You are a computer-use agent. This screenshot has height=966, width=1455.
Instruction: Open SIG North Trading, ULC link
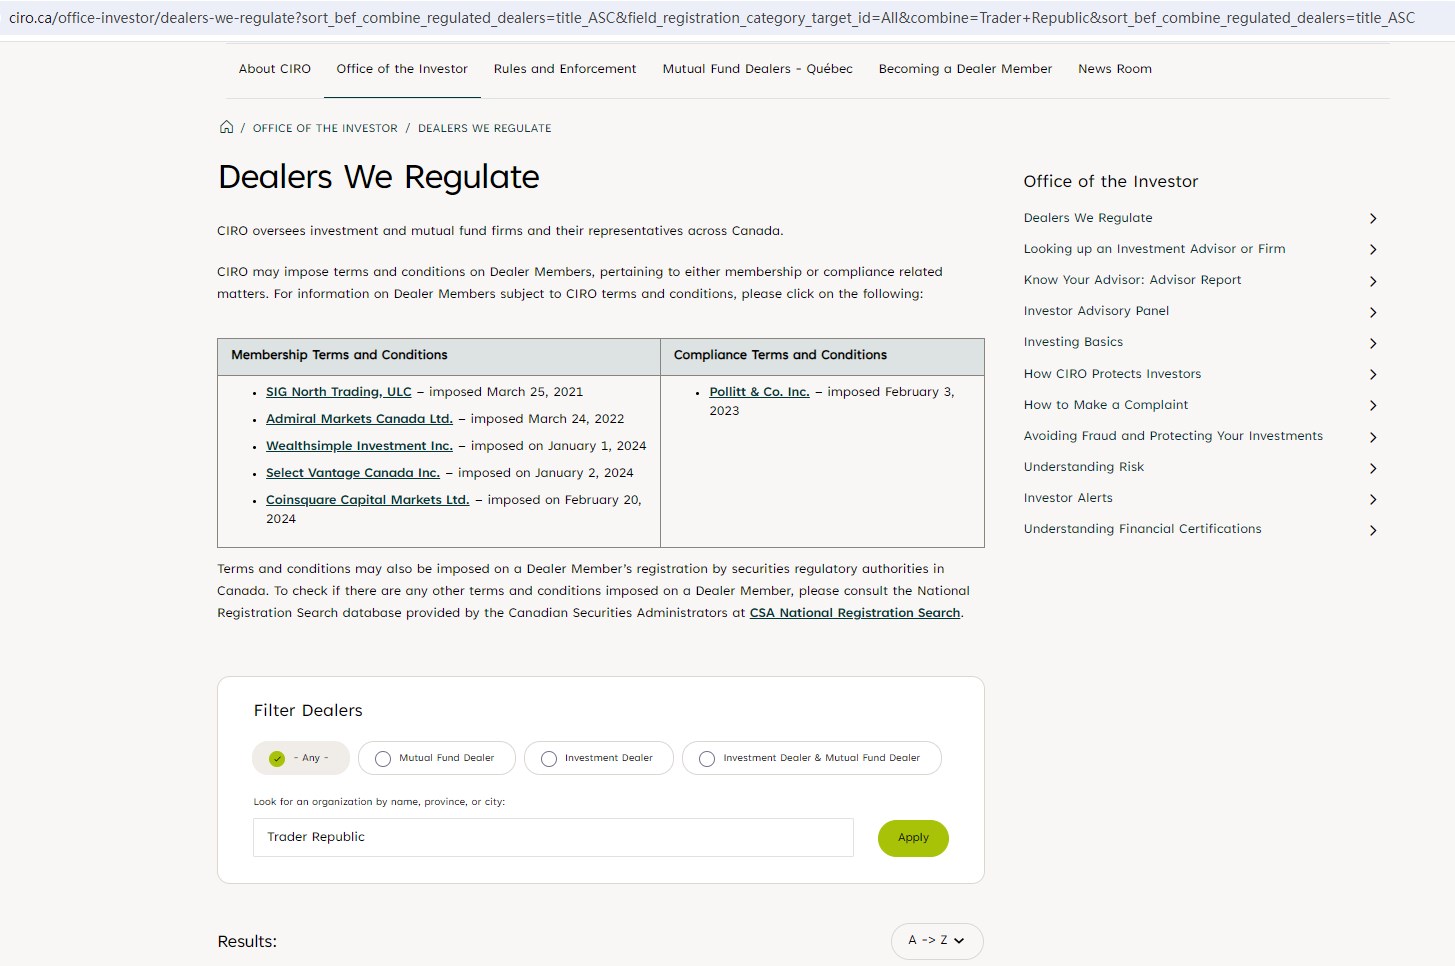339,392
